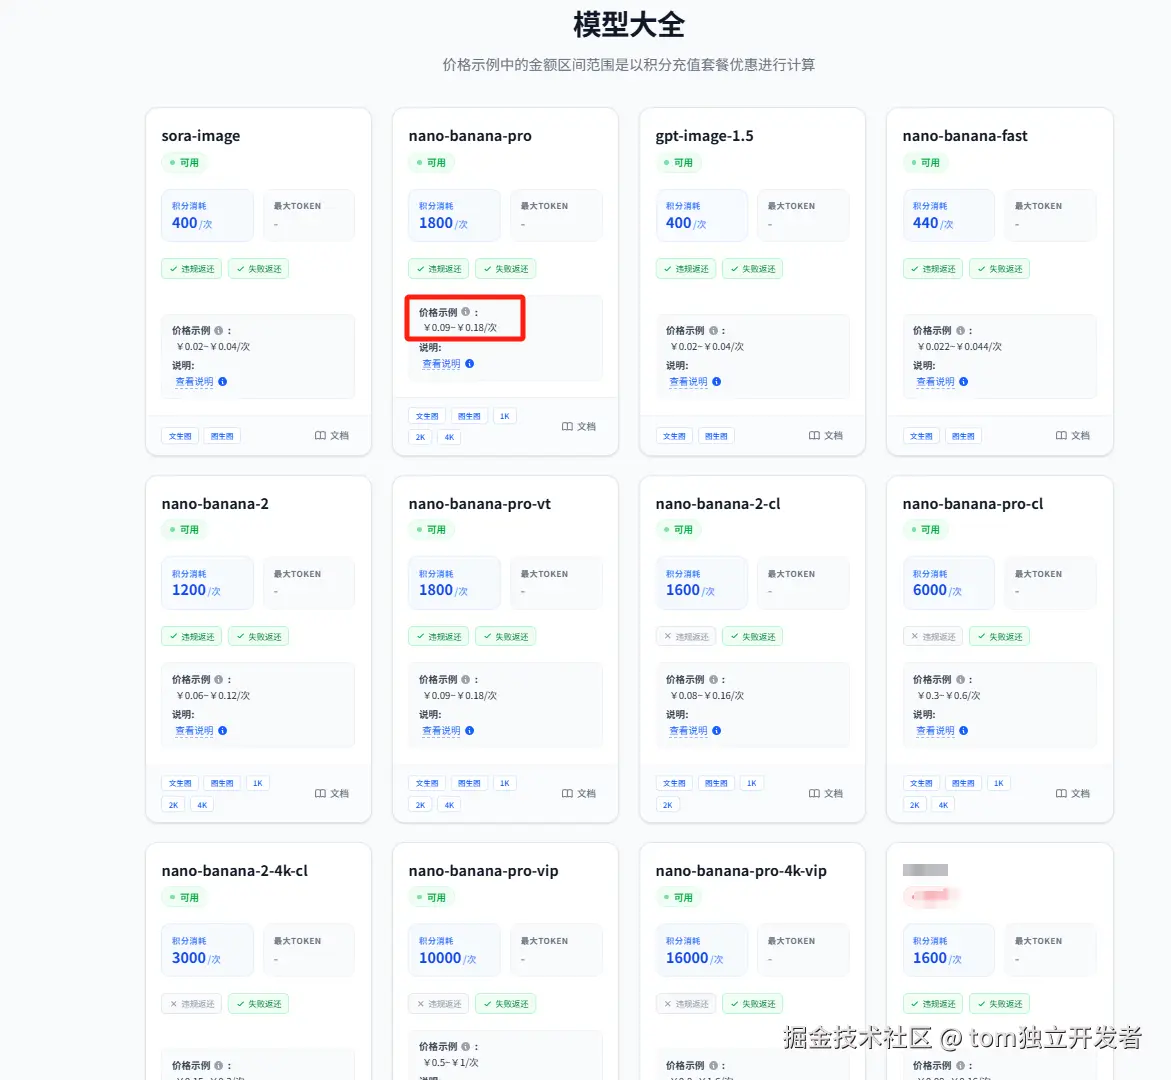Image resolution: width=1171 pixels, height=1080 pixels.
Task: Click nano-banana-pro price example help icon
Action: pyautogui.click(x=466, y=312)
